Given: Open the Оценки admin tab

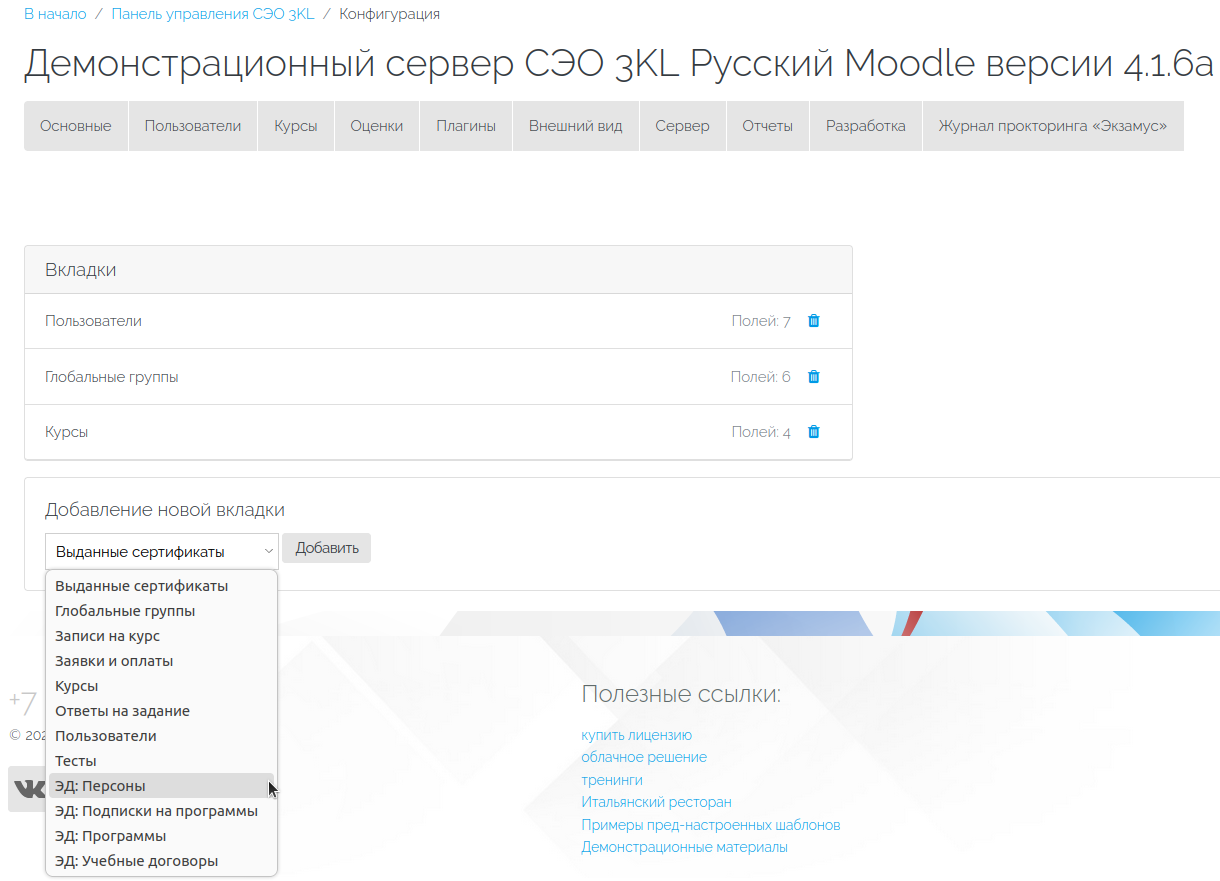Looking at the screenshot, I should click(377, 126).
